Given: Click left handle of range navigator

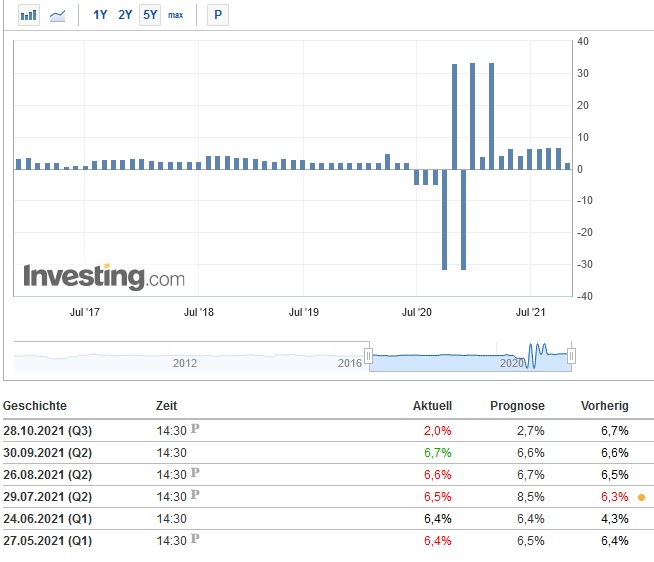Looking at the screenshot, I should click(369, 356).
